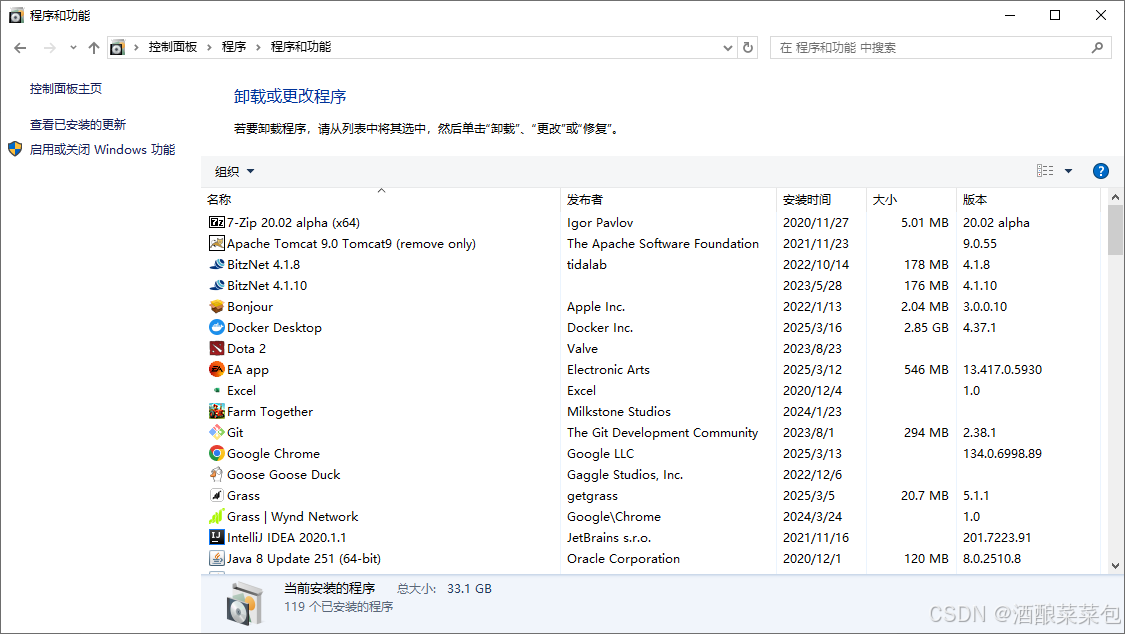This screenshot has width=1125, height=634.
Task: Click the 程序和功能 breadcrumb segment
Action: coord(301,47)
